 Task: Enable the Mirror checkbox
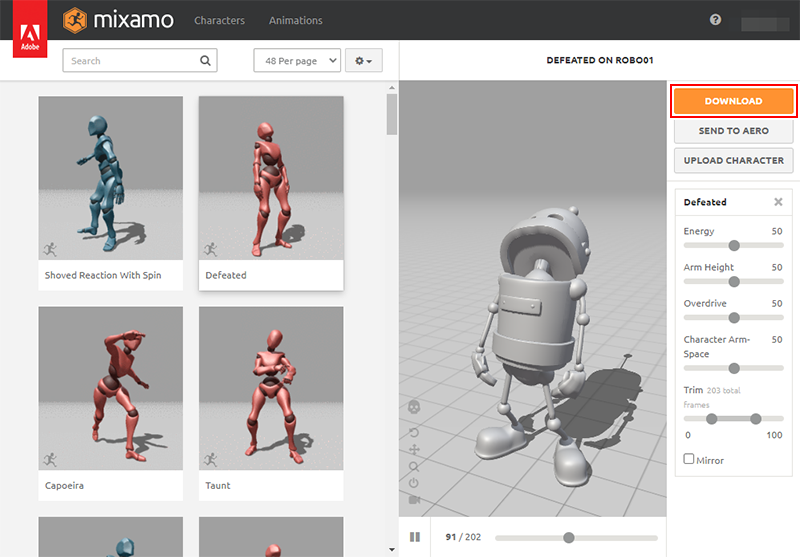pos(689,460)
